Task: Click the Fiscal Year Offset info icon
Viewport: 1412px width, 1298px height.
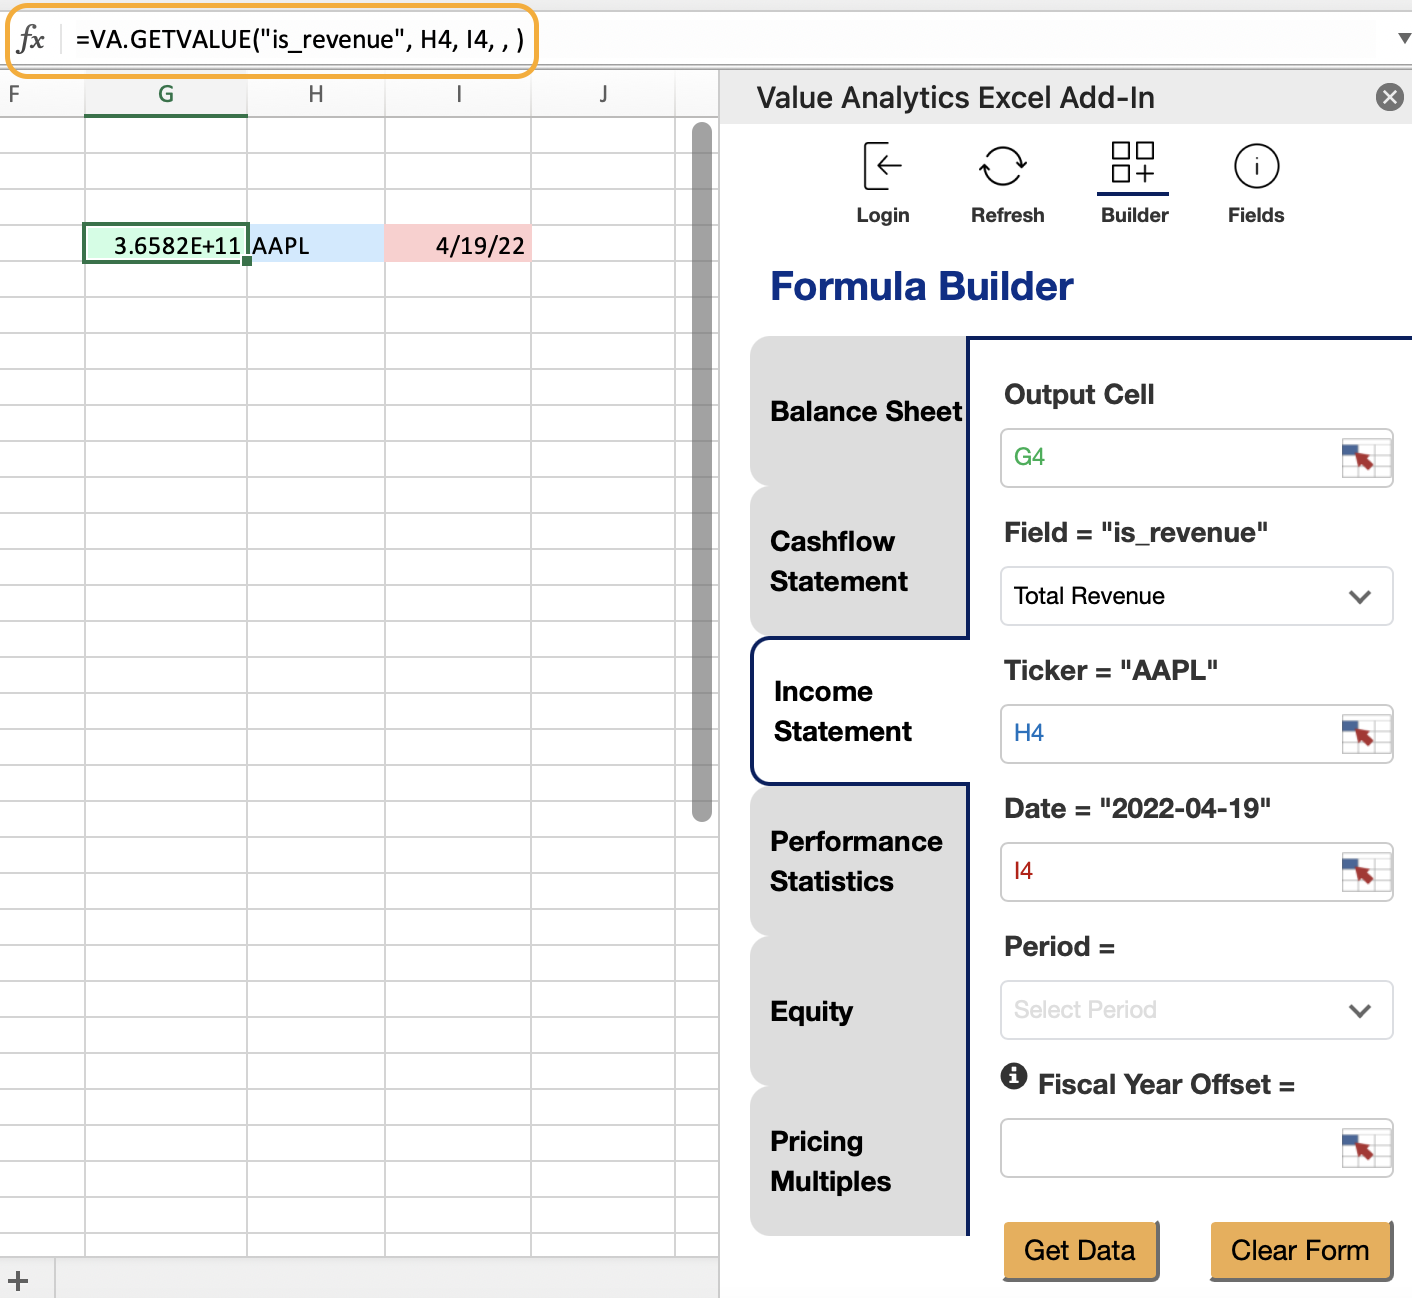Action: [1013, 1078]
